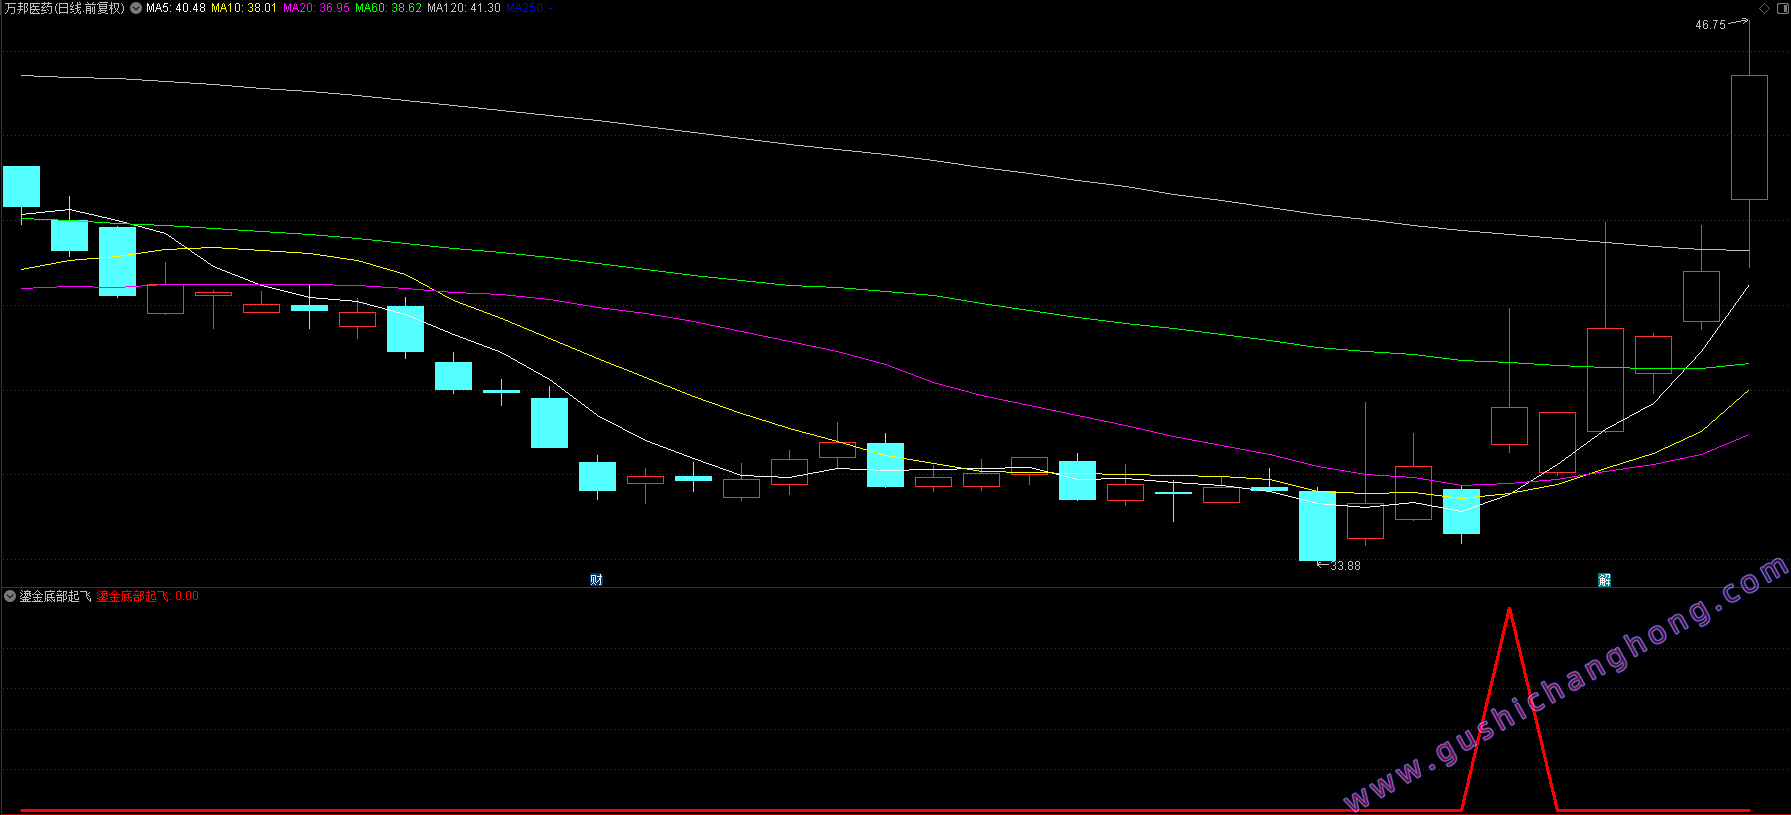Click the red signal peak in the indicator panel
The image size is (1791, 815).
(x=1509, y=612)
